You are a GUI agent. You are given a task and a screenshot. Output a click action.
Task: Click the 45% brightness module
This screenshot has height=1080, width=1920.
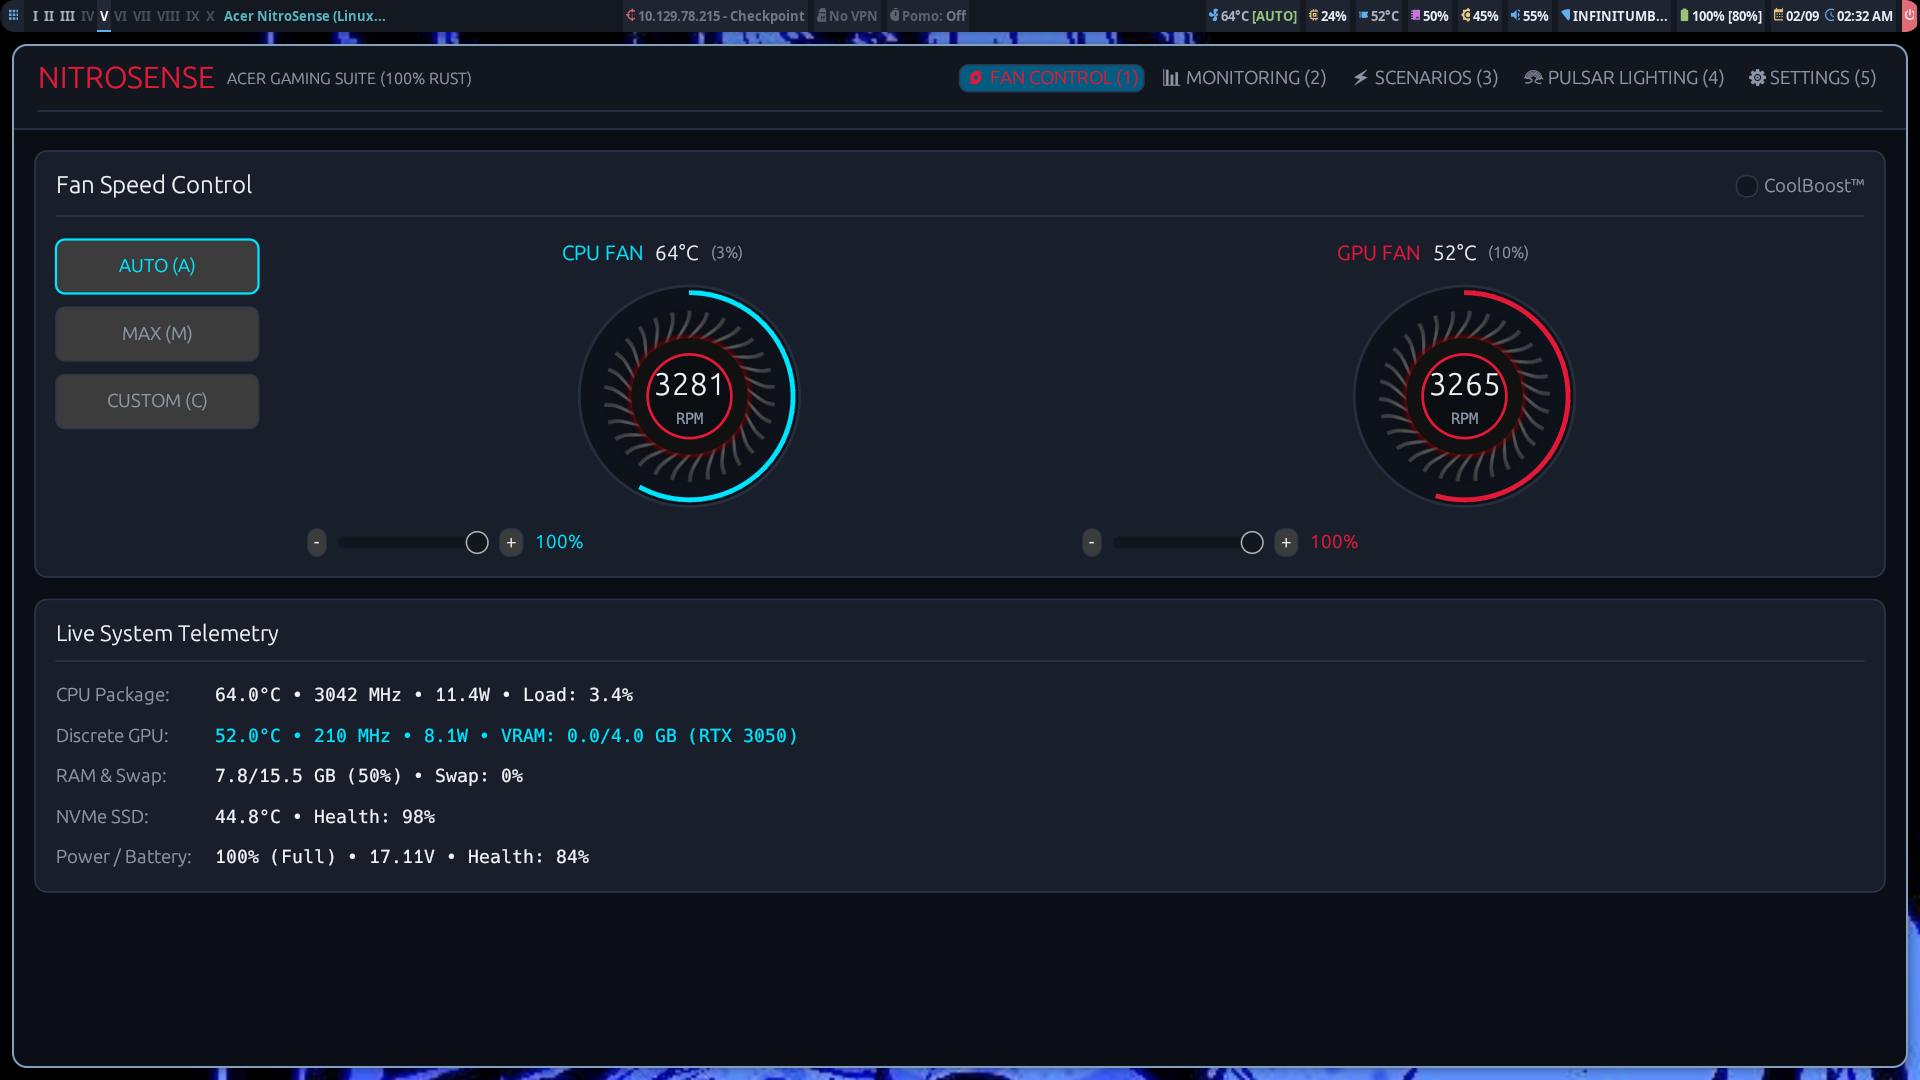pyautogui.click(x=1480, y=16)
